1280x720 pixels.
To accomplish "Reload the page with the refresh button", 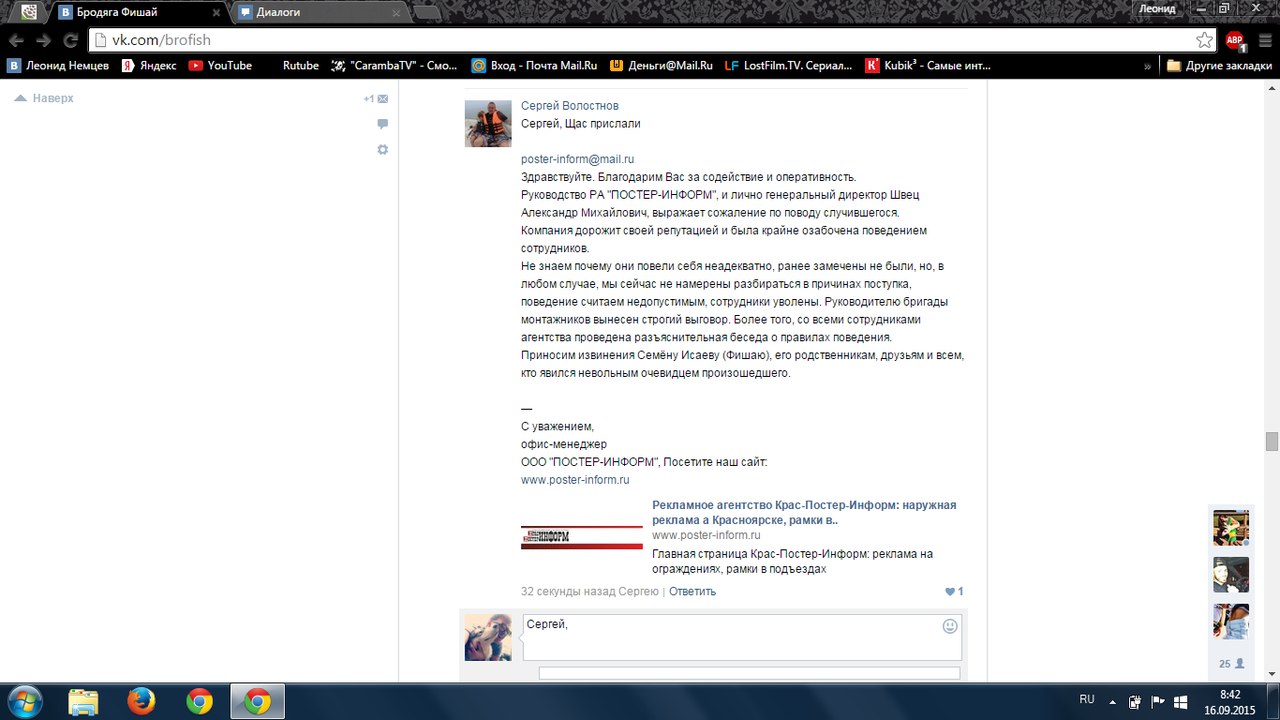I will 70,41.
